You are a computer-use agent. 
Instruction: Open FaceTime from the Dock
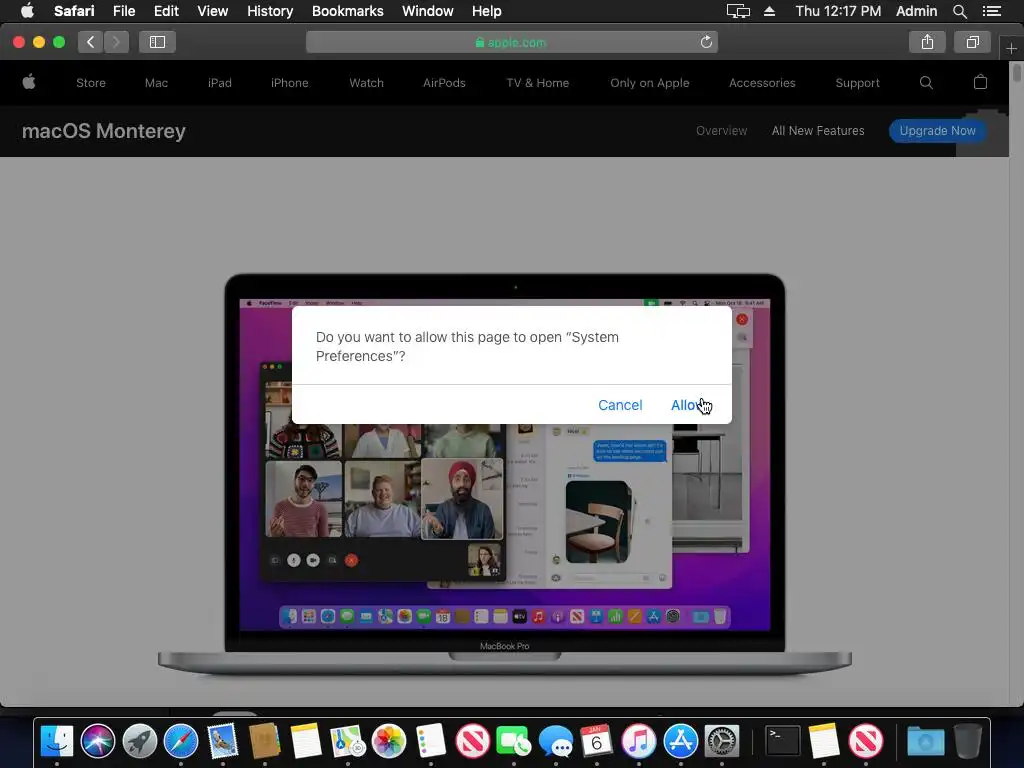(x=513, y=742)
